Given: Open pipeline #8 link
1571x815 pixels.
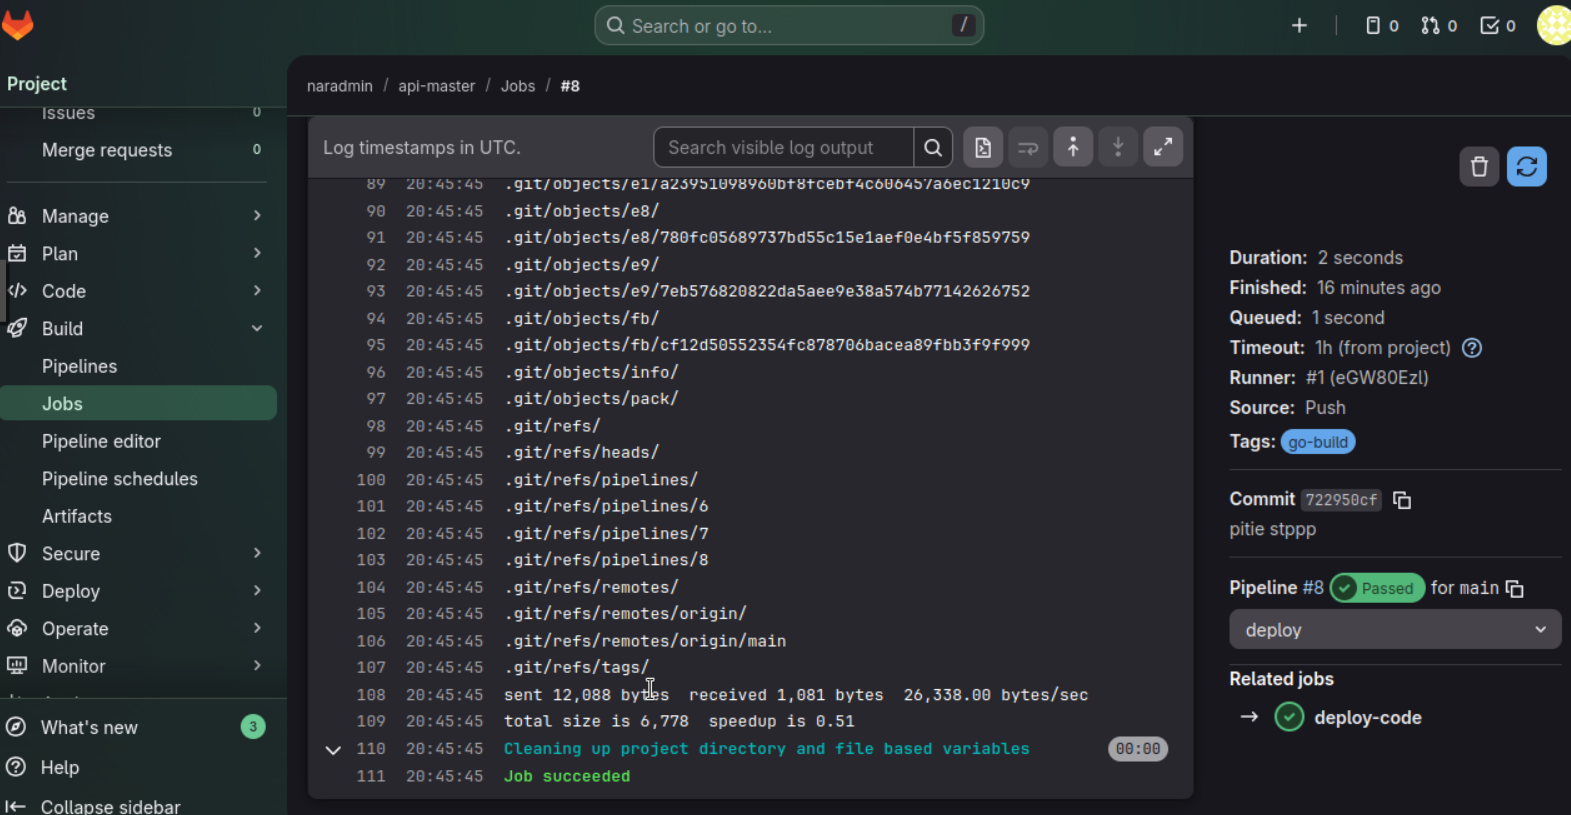Looking at the screenshot, I should pyautogui.click(x=1312, y=588).
